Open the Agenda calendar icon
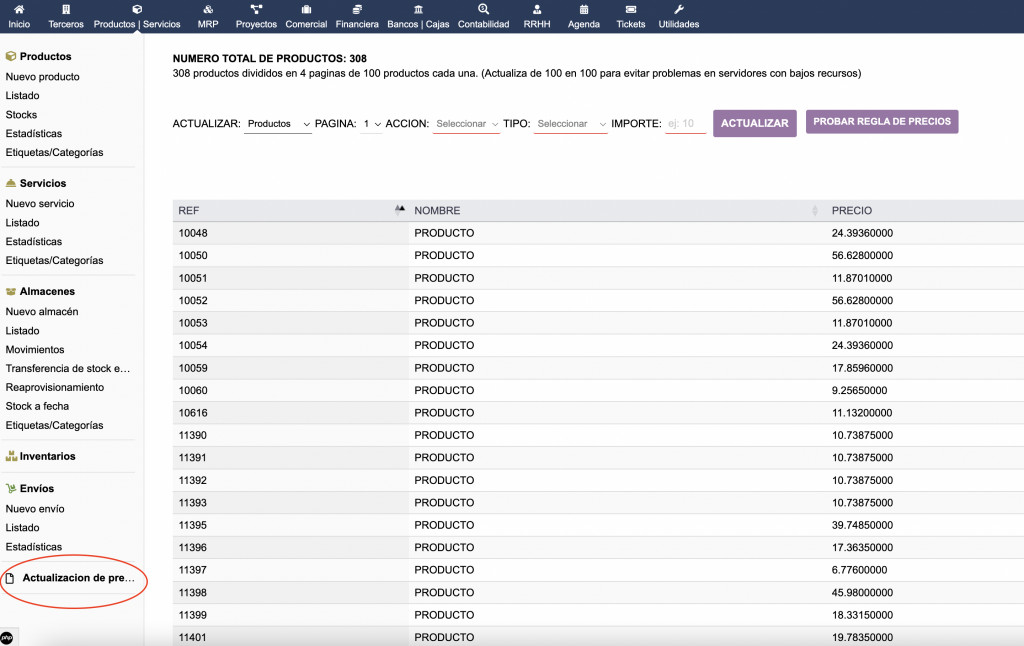The width and height of the screenshot is (1024, 646). [x=584, y=9]
